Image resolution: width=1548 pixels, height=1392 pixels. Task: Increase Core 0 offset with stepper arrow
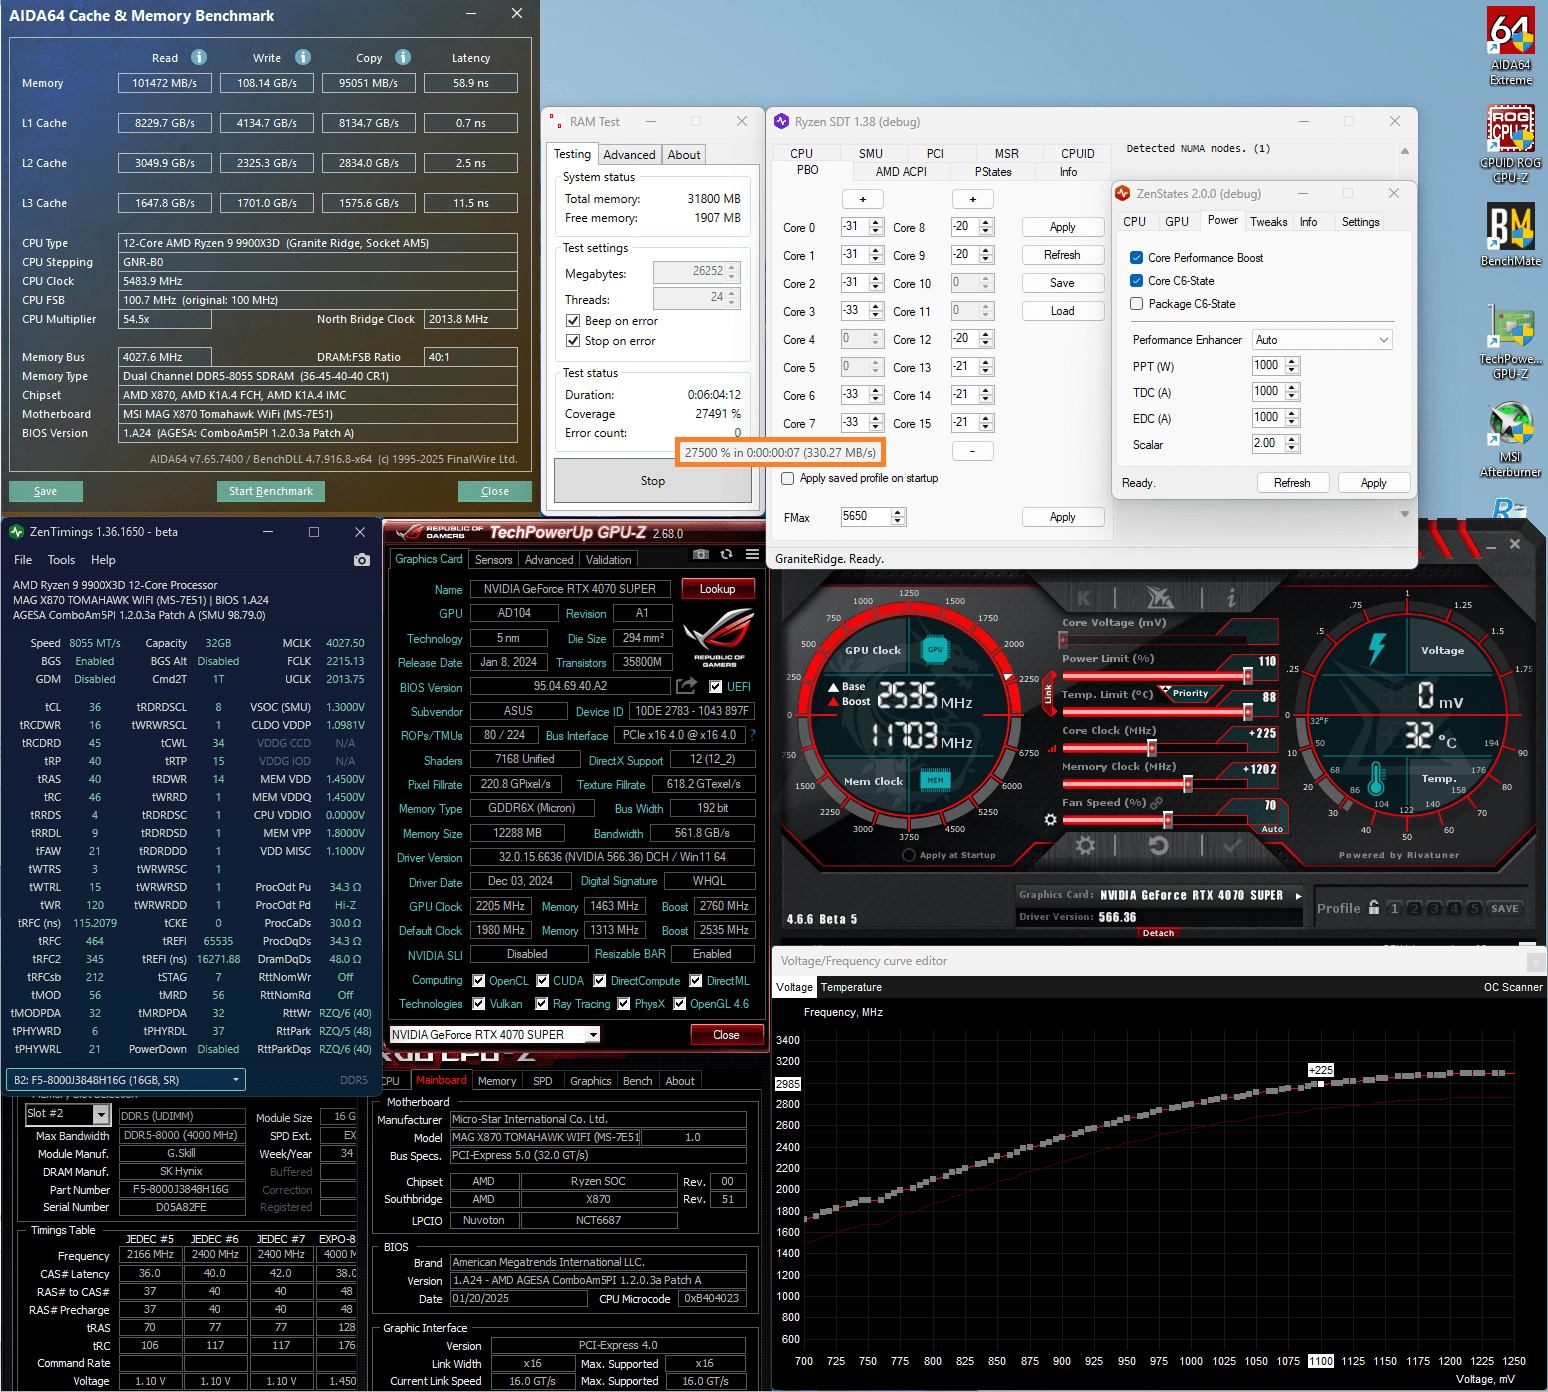point(876,223)
